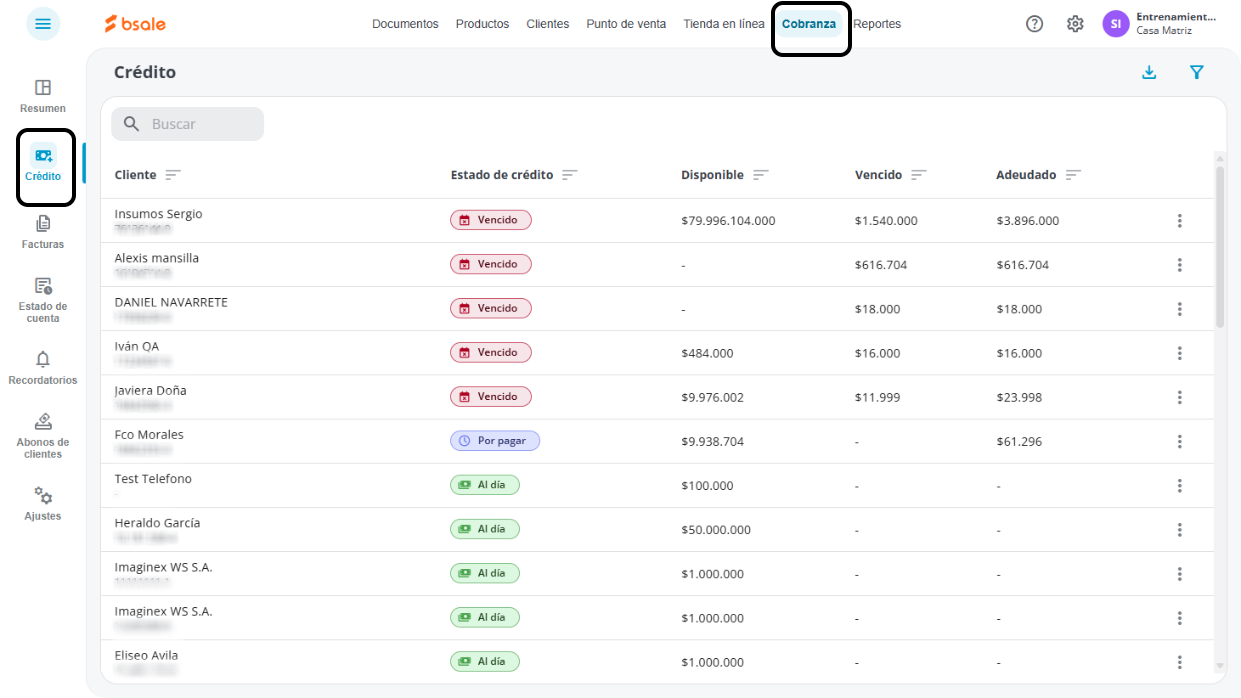The height and width of the screenshot is (698, 1241).
Task: Open Reportes top menu
Action: tap(877, 24)
